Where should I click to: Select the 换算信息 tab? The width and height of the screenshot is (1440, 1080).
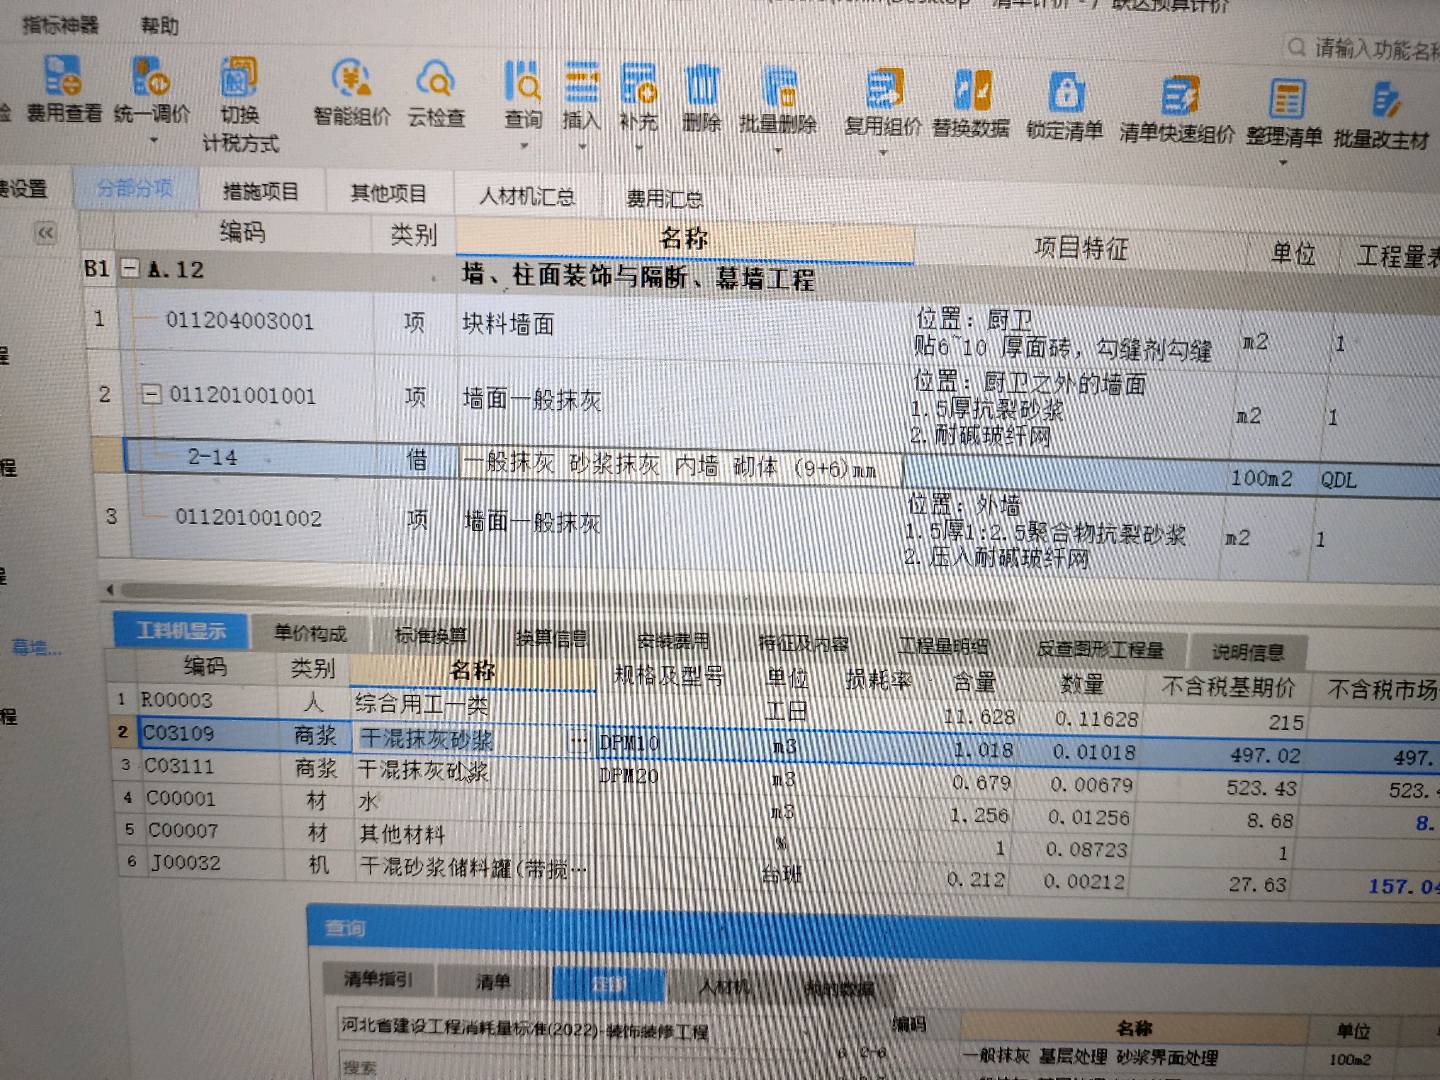551,638
